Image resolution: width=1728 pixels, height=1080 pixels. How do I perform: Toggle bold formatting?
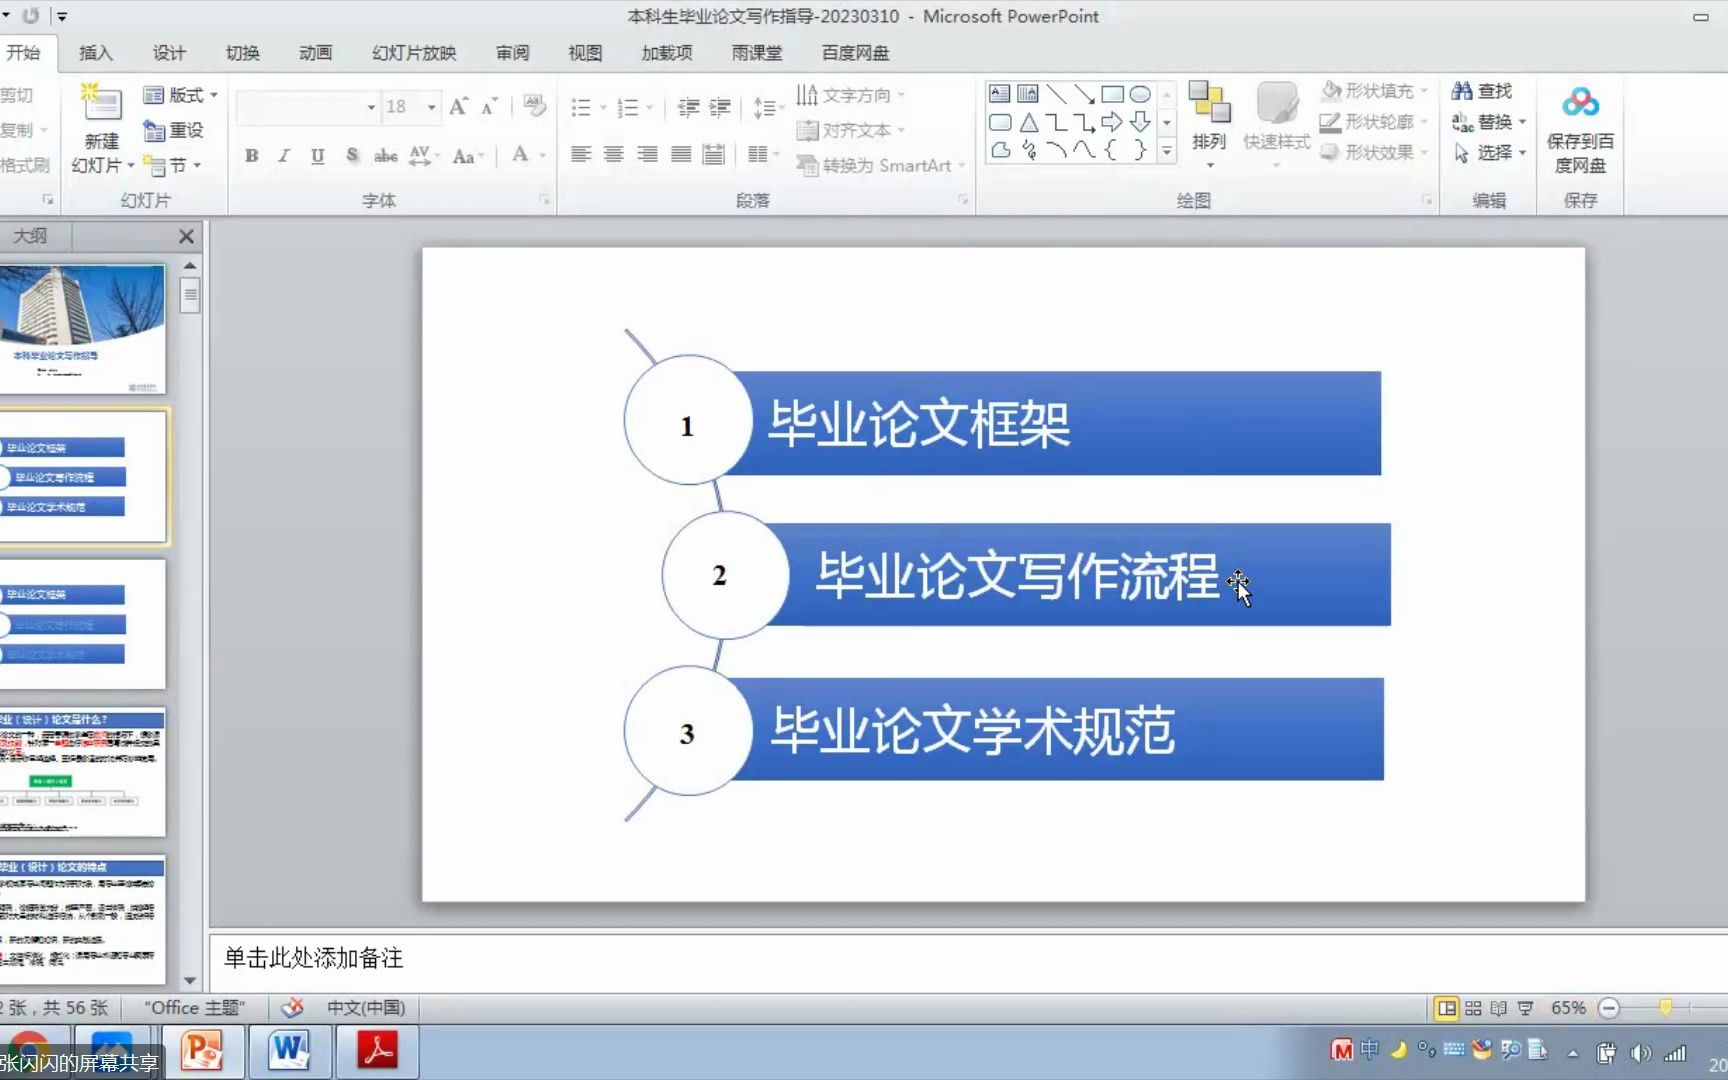[x=251, y=156]
